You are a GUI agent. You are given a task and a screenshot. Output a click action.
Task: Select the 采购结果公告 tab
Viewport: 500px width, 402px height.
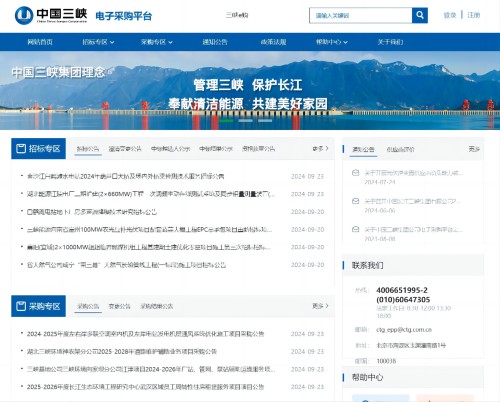[157, 306]
